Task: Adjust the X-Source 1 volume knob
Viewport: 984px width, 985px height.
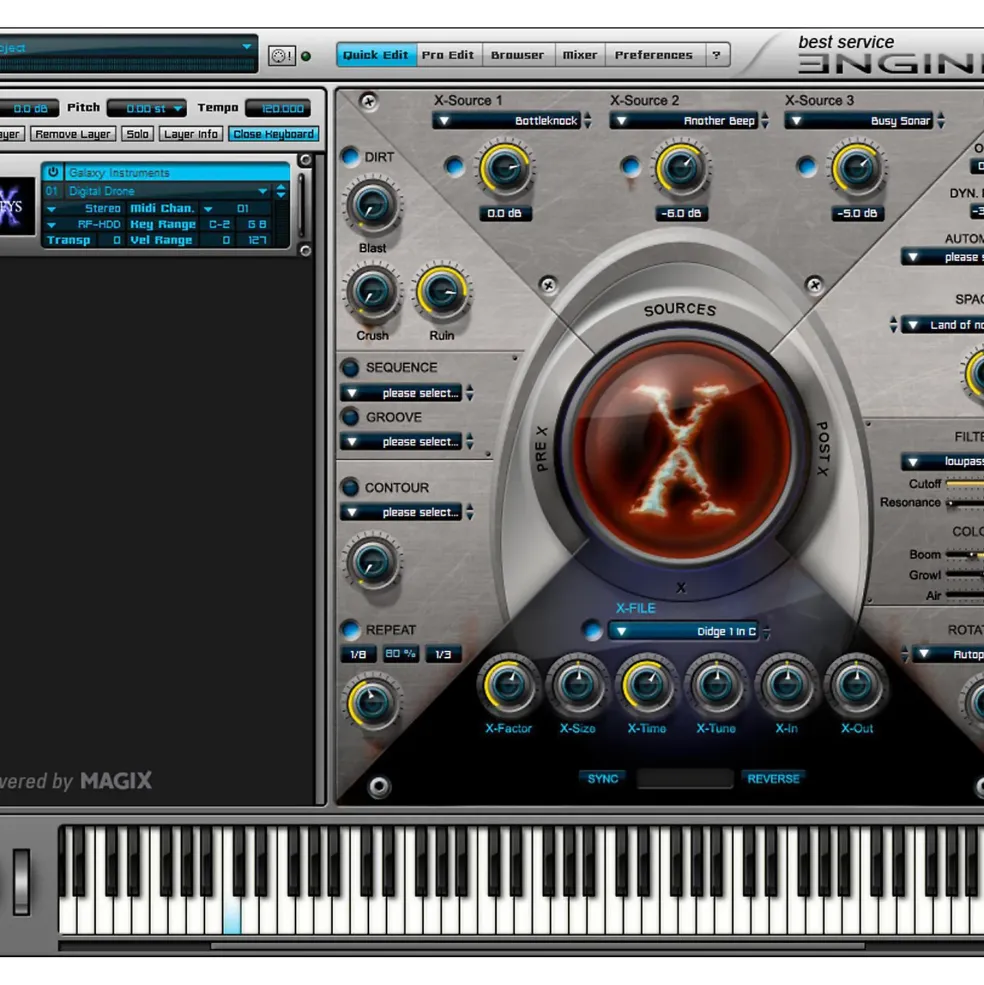Action: coord(505,168)
